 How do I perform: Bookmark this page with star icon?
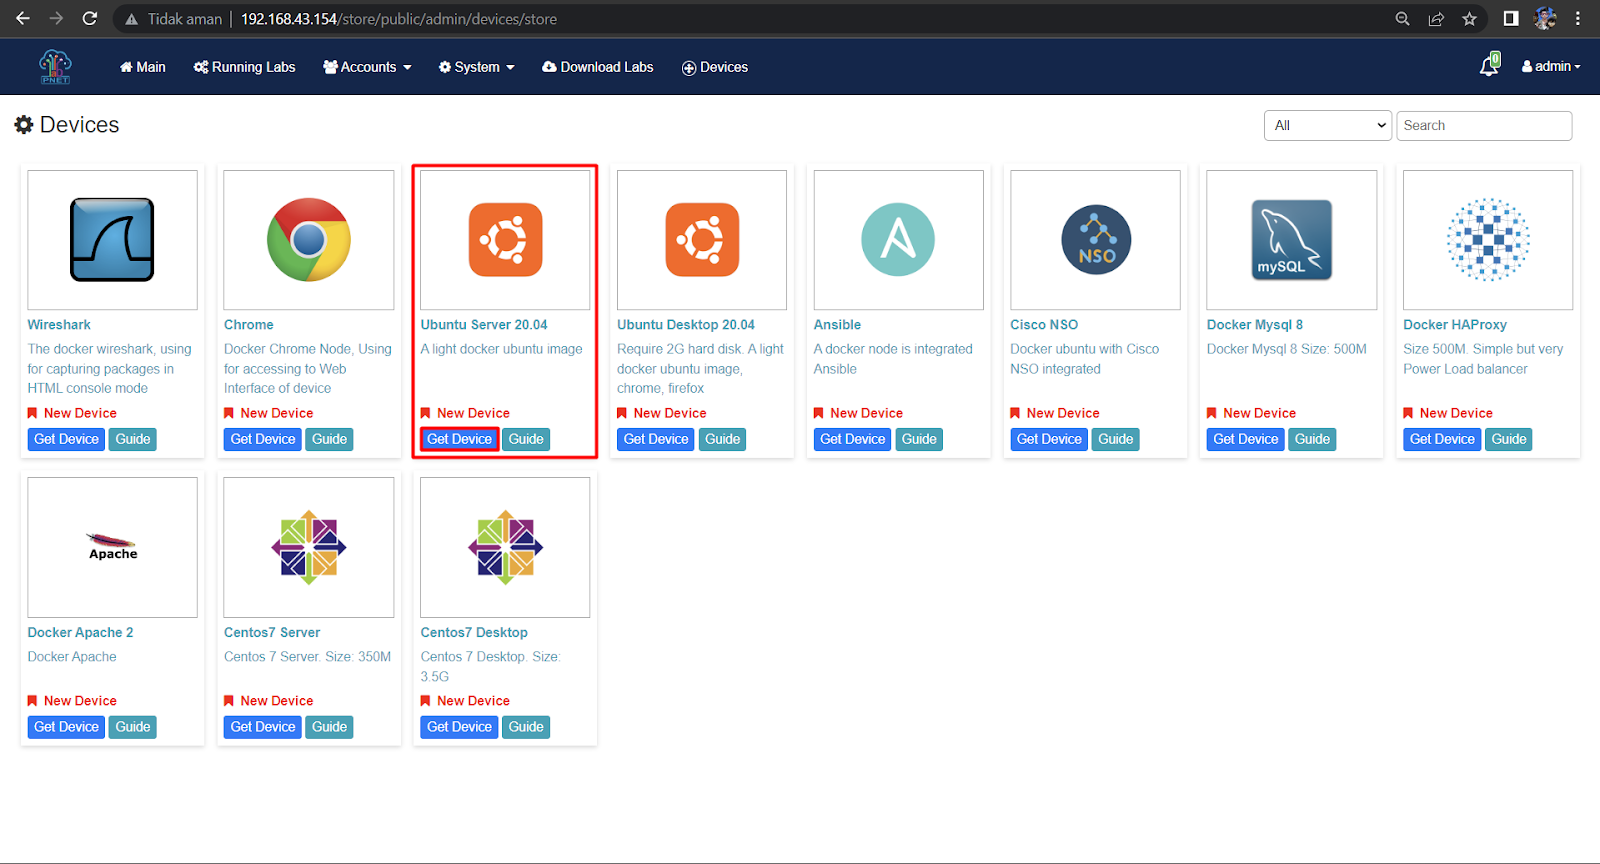click(x=1469, y=18)
